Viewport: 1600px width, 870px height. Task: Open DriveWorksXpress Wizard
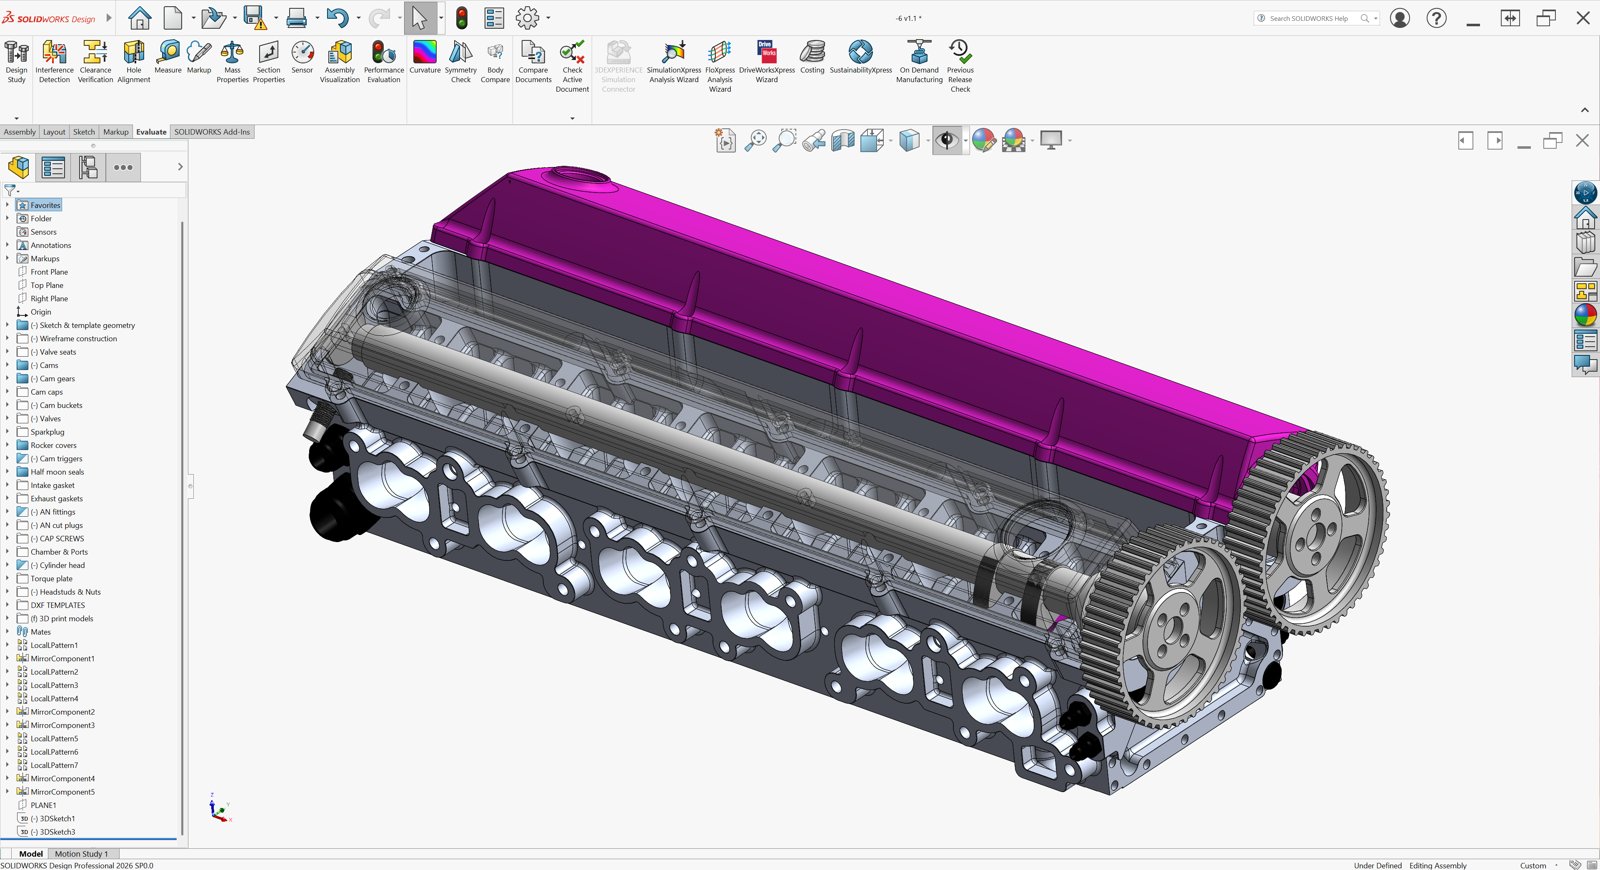767,62
